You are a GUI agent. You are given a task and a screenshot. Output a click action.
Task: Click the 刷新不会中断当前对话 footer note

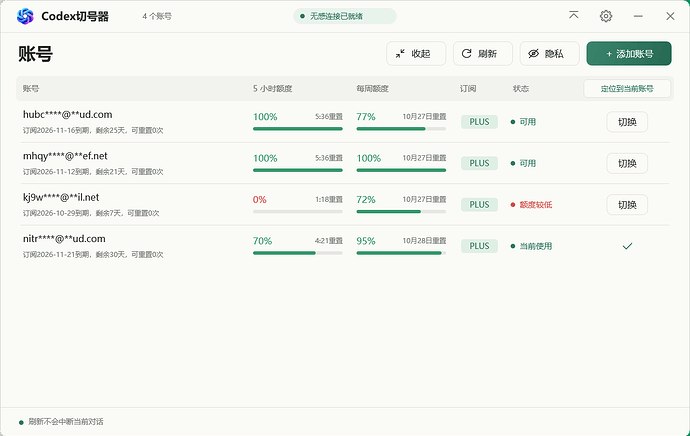click(66, 421)
